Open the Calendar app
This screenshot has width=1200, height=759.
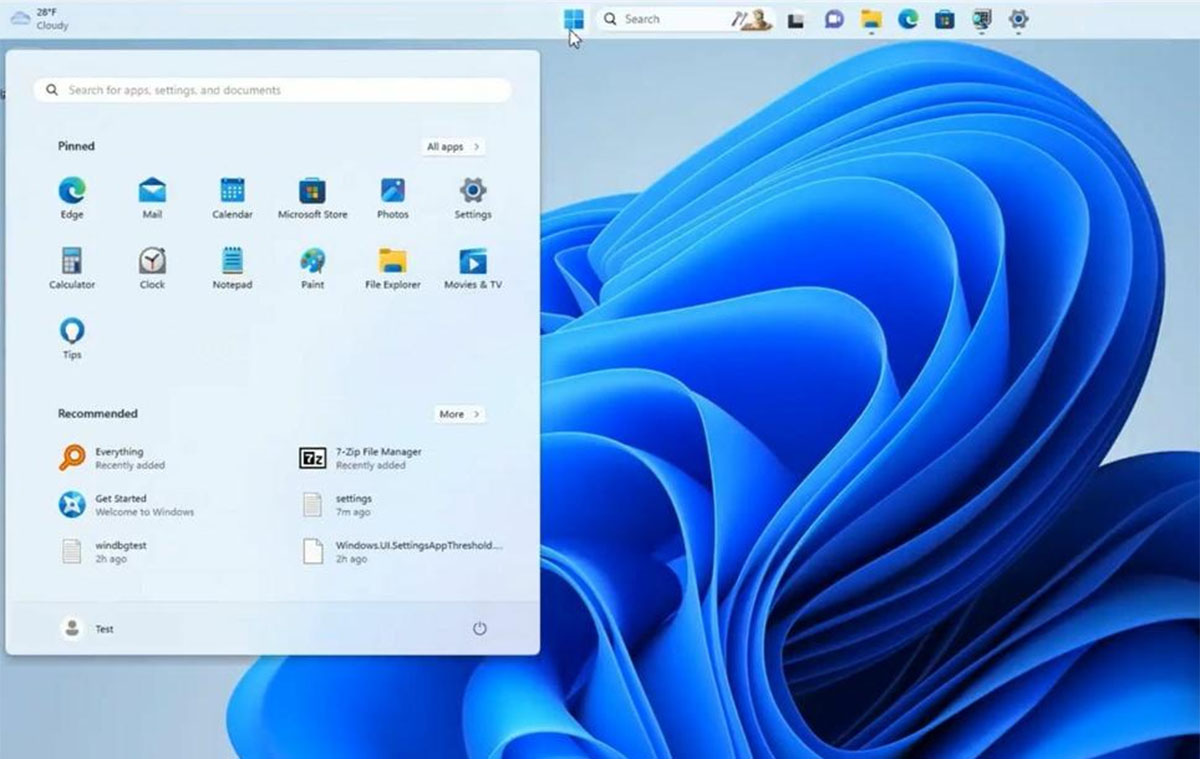pyautogui.click(x=232, y=198)
